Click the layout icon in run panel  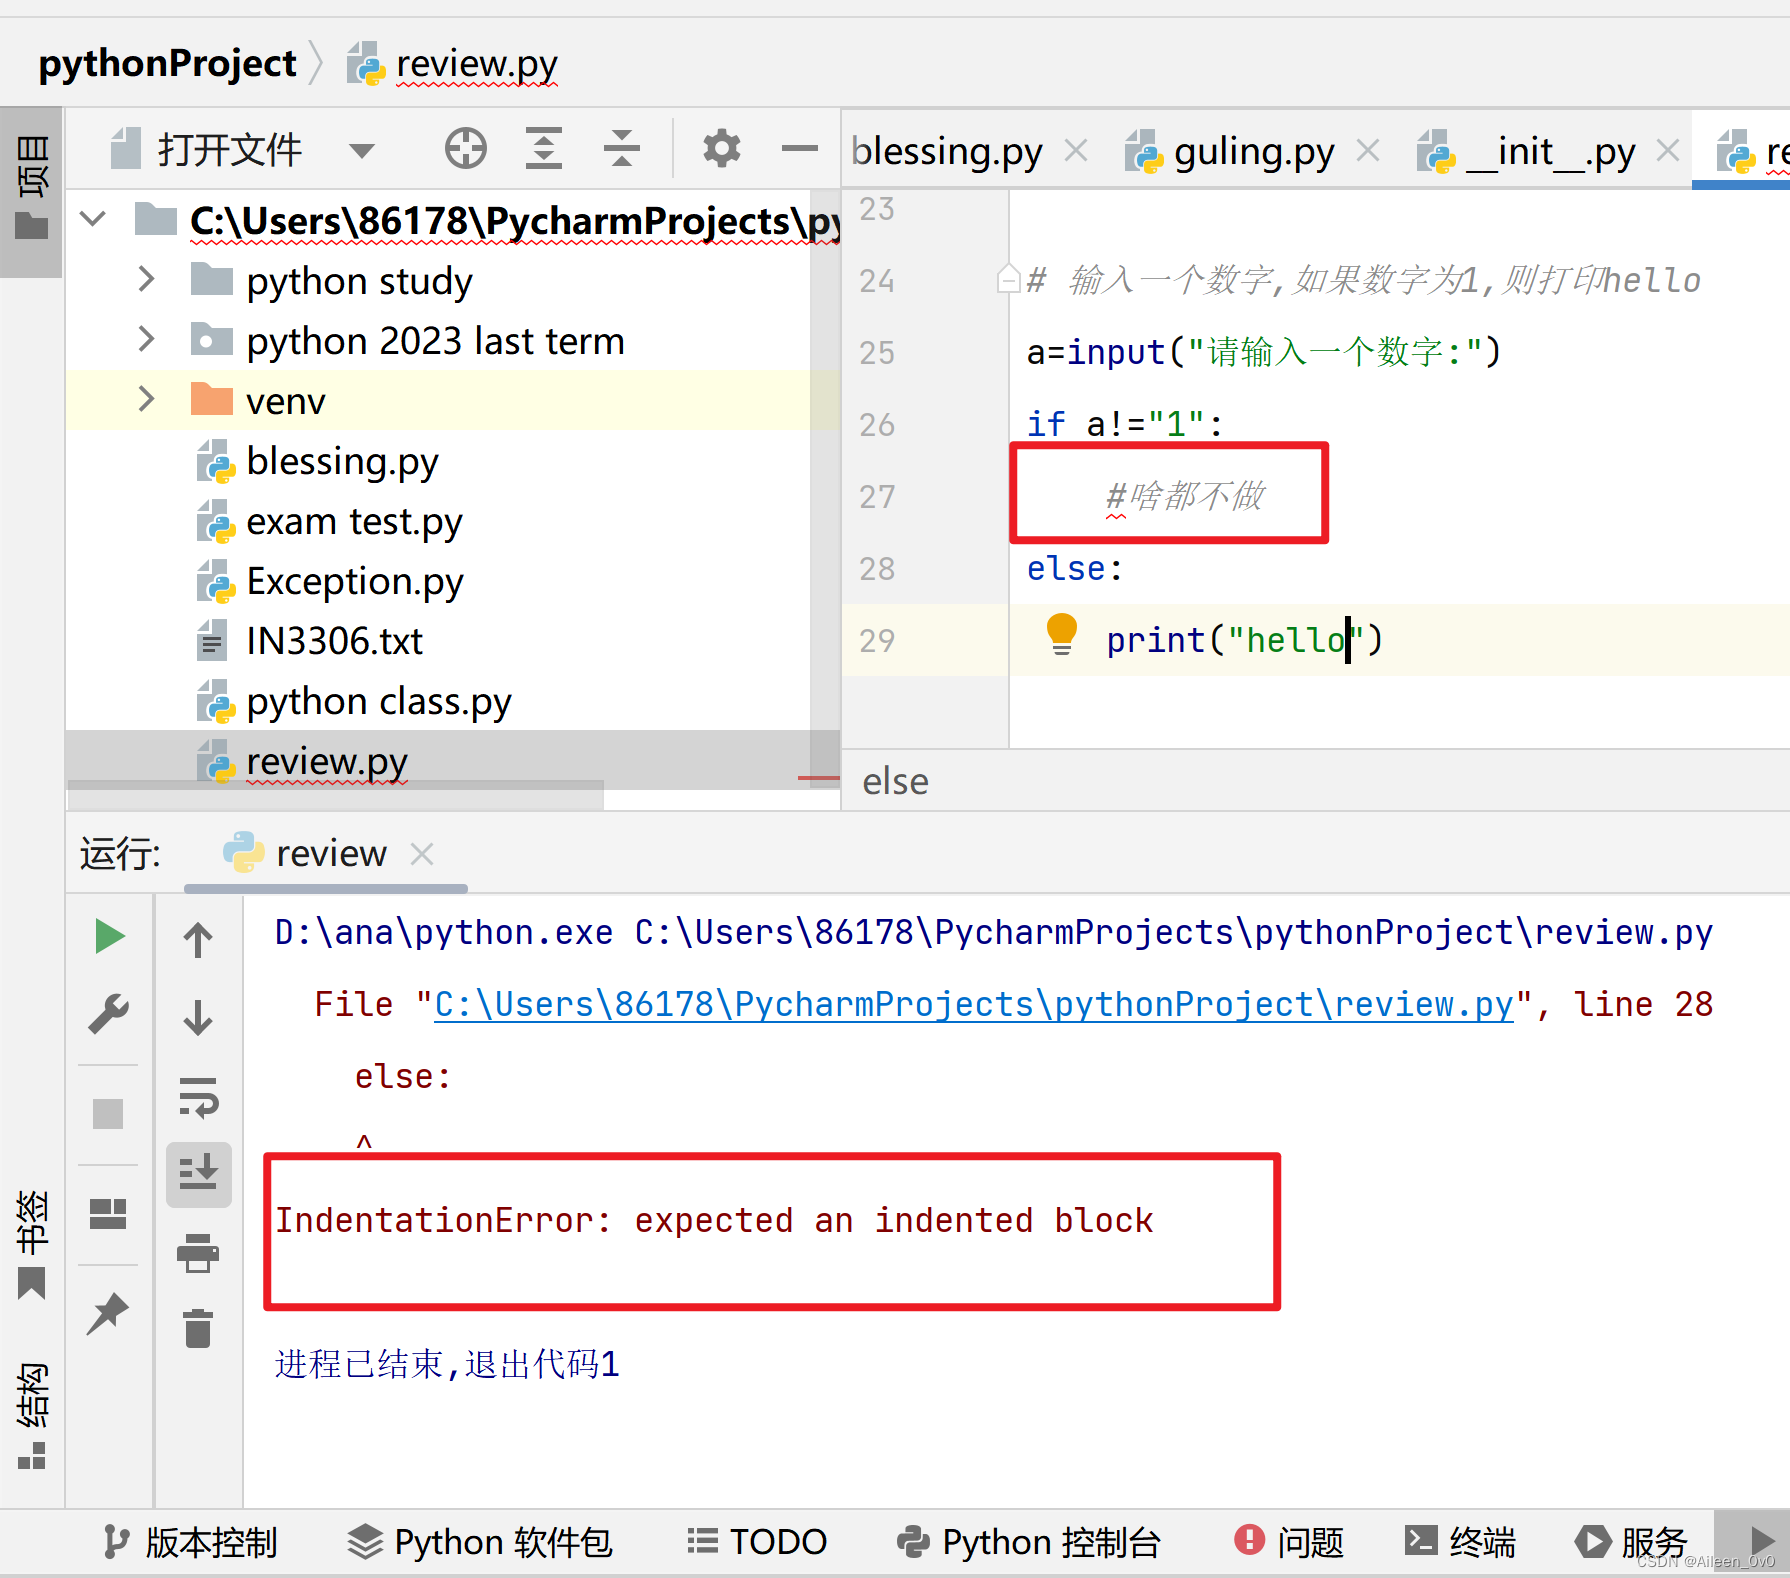pos(108,1214)
